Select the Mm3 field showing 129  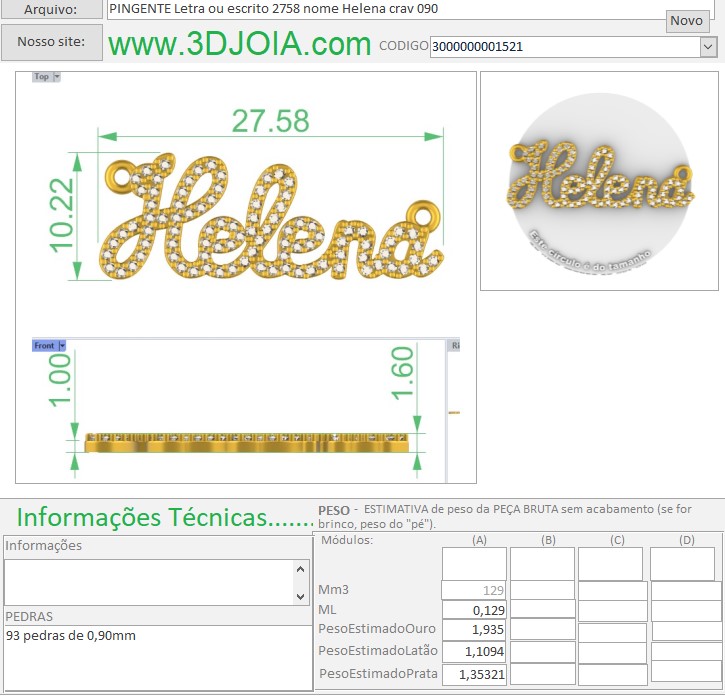(x=474, y=590)
